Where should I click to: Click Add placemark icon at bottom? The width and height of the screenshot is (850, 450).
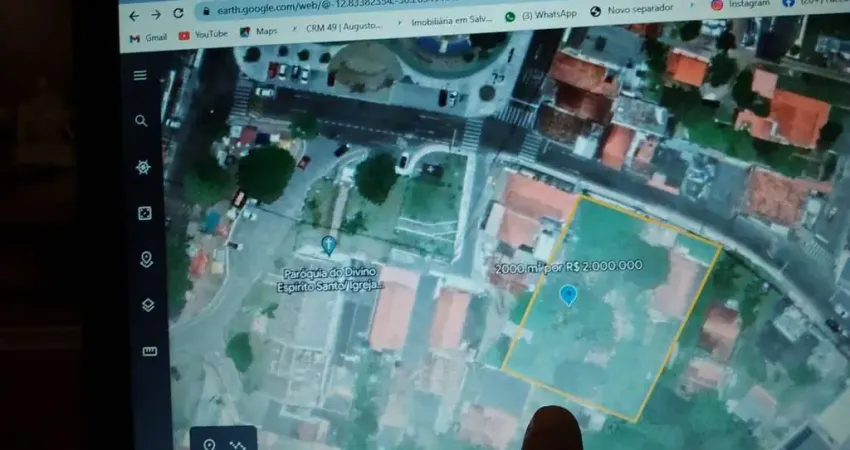209,445
